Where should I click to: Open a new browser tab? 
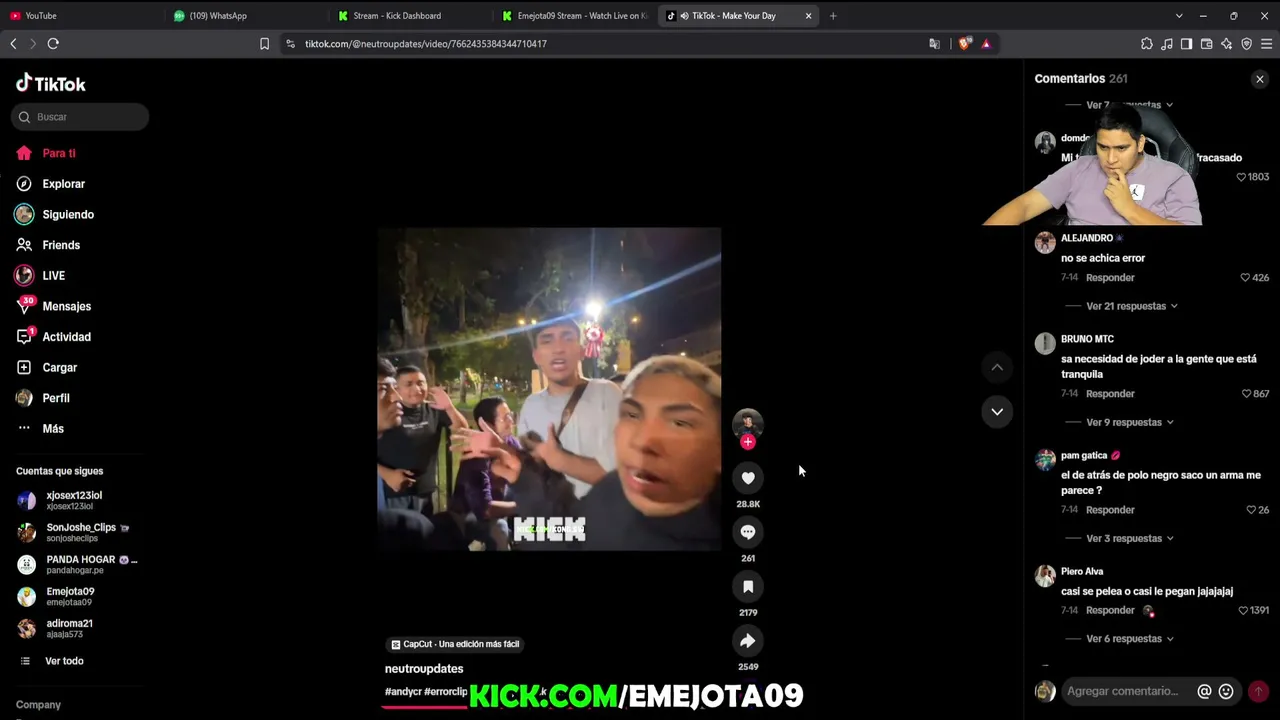833,16
